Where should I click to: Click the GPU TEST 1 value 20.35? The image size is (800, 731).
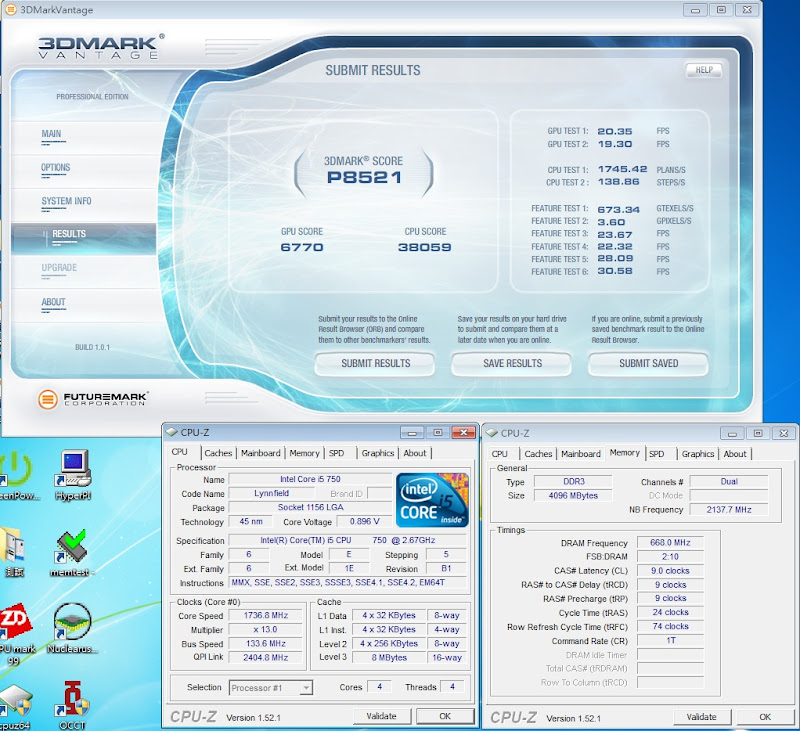(x=615, y=131)
